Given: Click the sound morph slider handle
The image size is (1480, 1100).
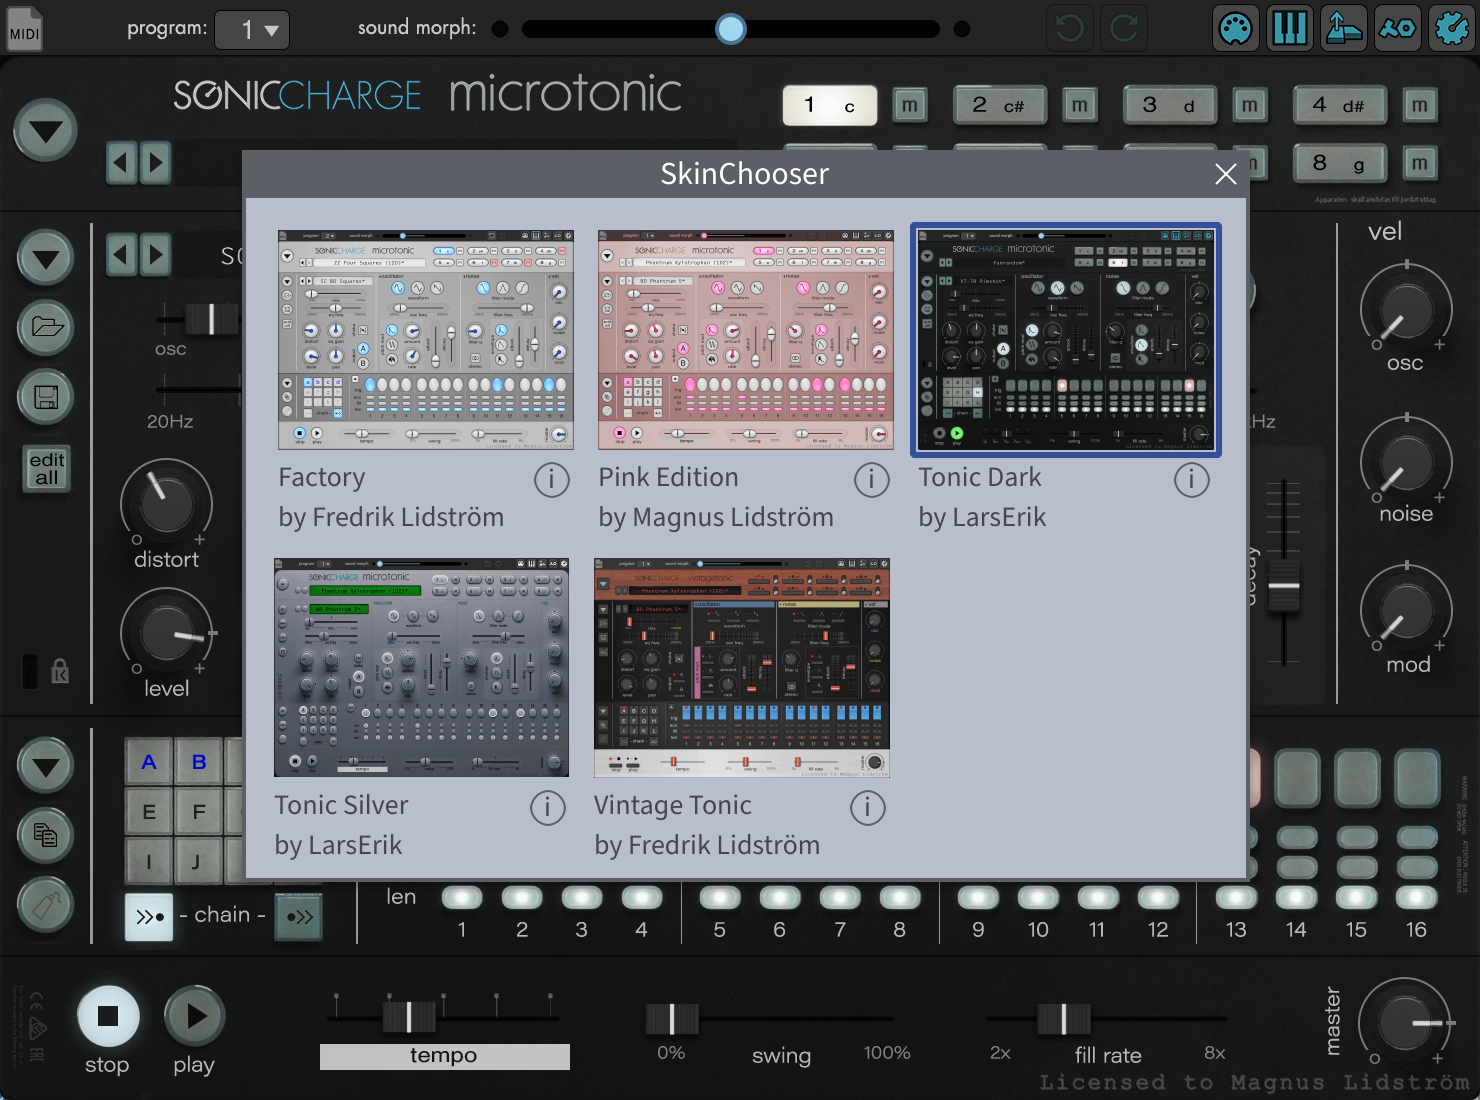Looking at the screenshot, I should (x=731, y=29).
